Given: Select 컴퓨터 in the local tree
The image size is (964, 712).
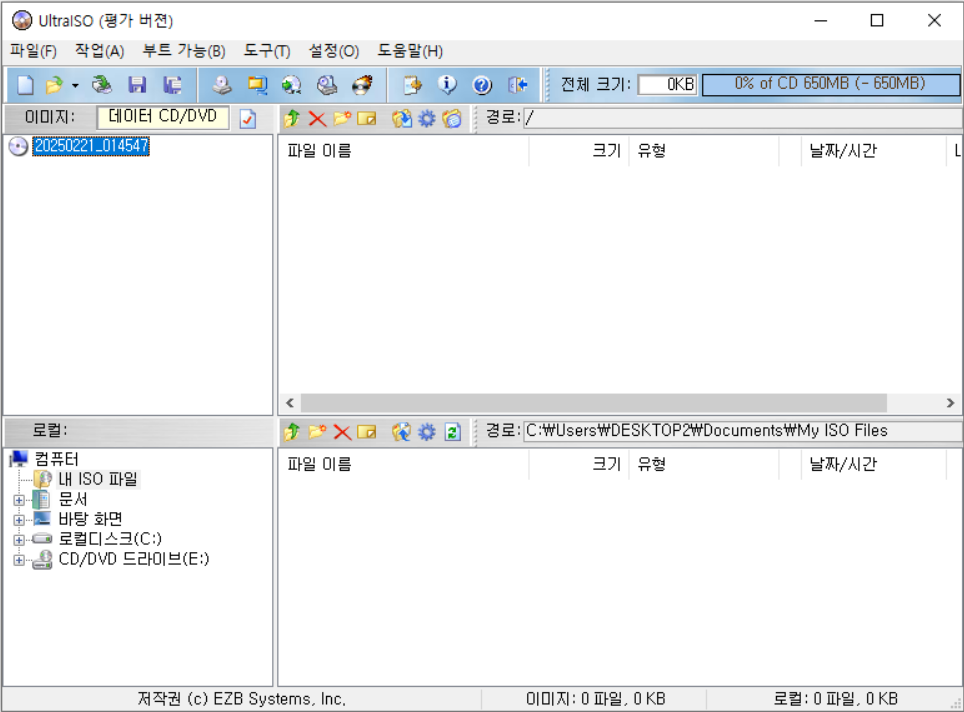Looking at the screenshot, I should pyautogui.click(x=56, y=459).
